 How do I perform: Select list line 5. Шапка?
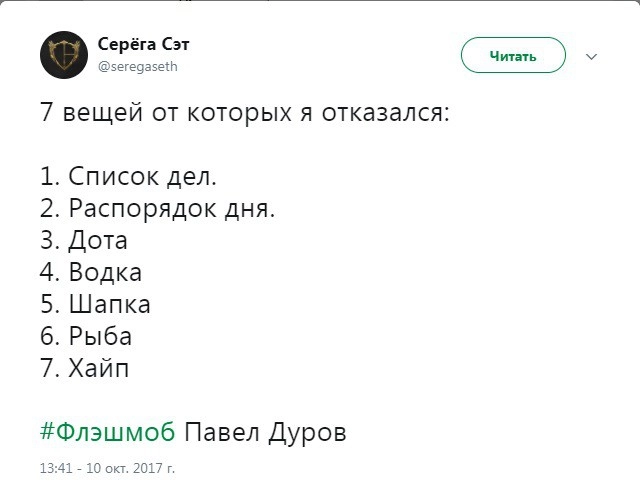pos(95,304)
